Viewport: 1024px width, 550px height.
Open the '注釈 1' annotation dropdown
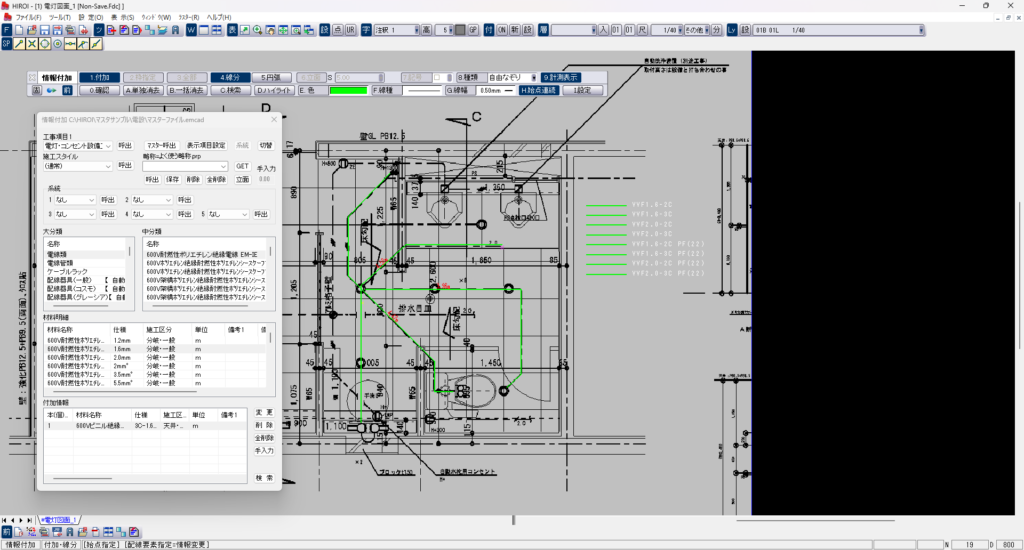pyautogui.click(x=396, y=30)
